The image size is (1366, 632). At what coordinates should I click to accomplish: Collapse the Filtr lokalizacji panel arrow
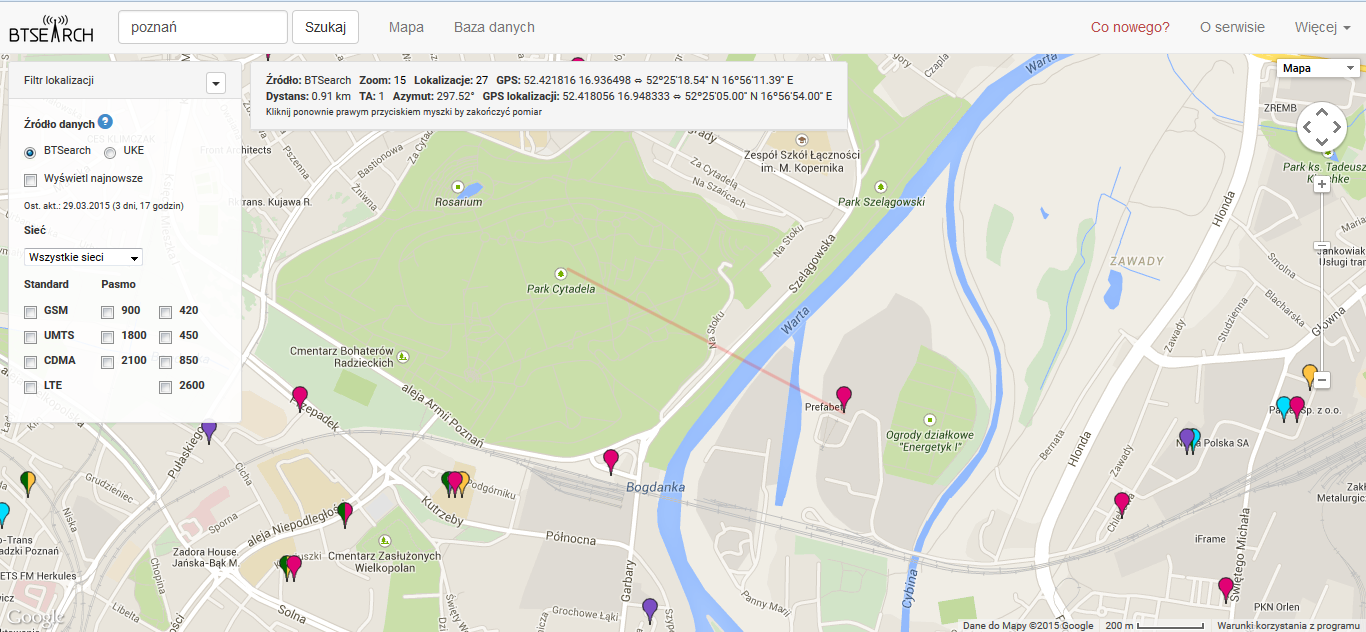click(x=215, y=83)
